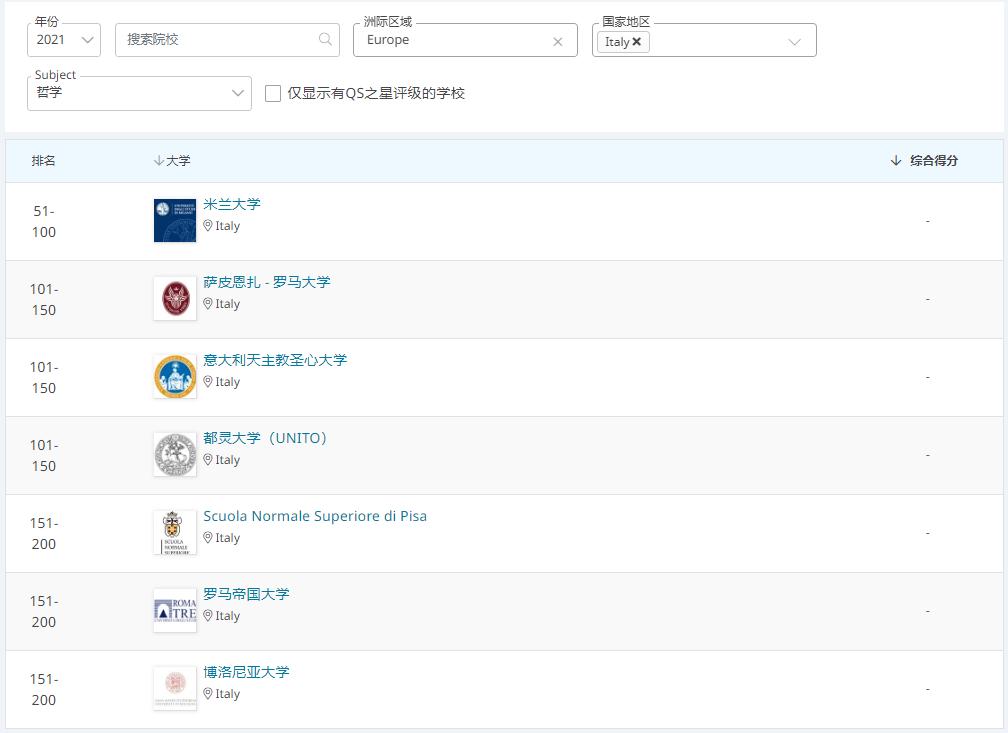This screenshot has height=733, width=1008.
Task: Open 意大利天主教圣心大学 link
Action: pyautogui.click(x=274, y=360)
